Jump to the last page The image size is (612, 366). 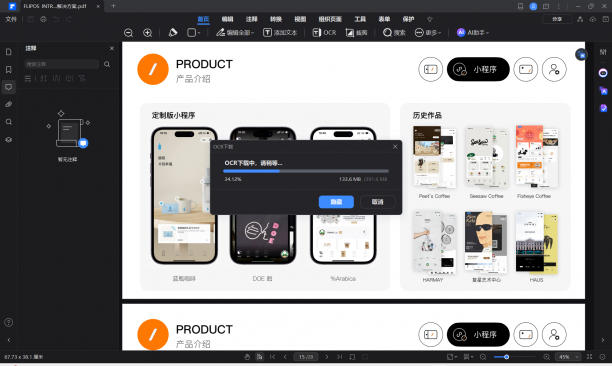(340, 357)
